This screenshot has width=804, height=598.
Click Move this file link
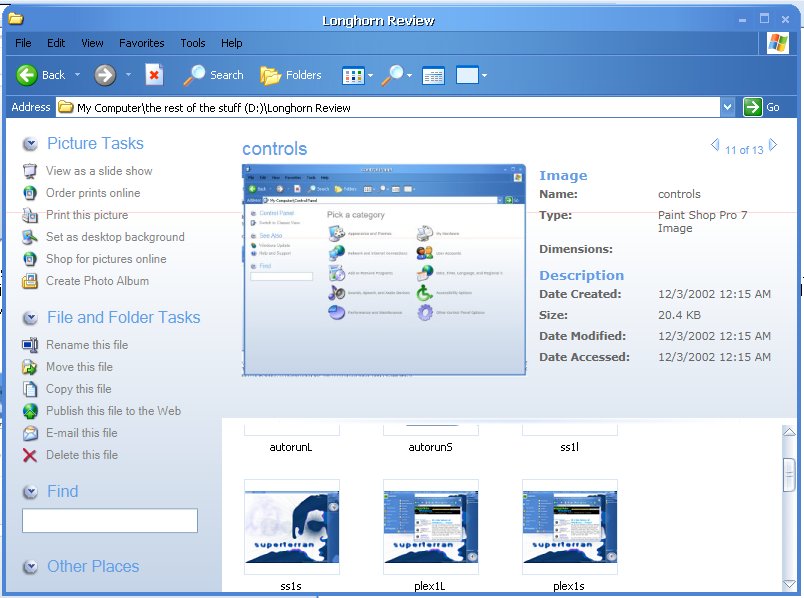(x=79, y=367)
